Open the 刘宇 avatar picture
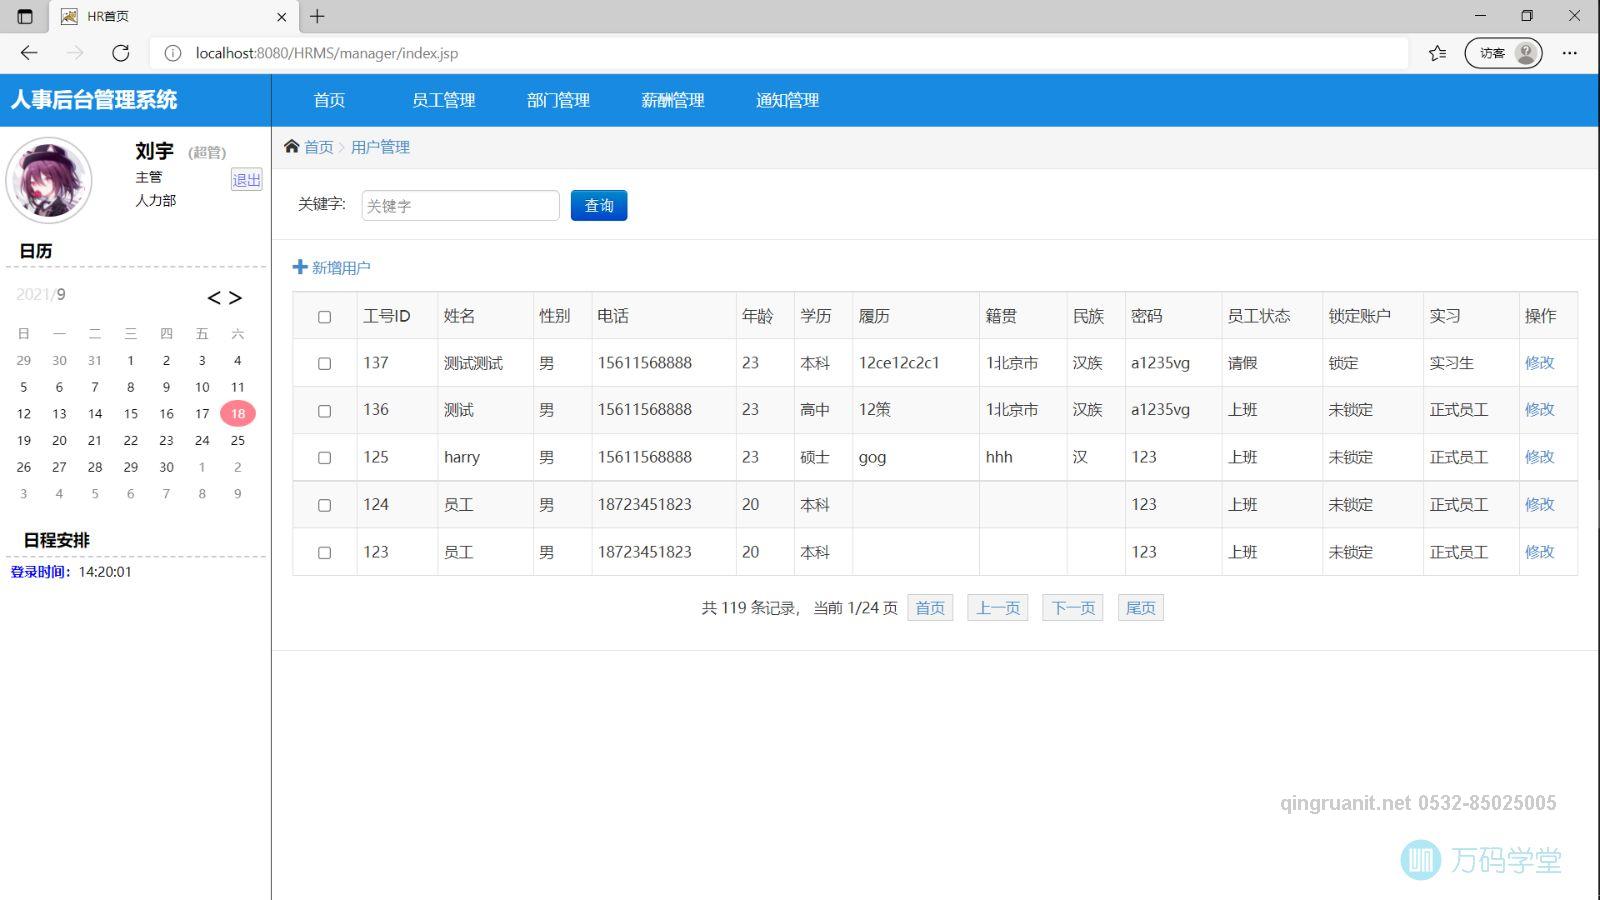The image size is (1600, 900). tap(48, 180)
